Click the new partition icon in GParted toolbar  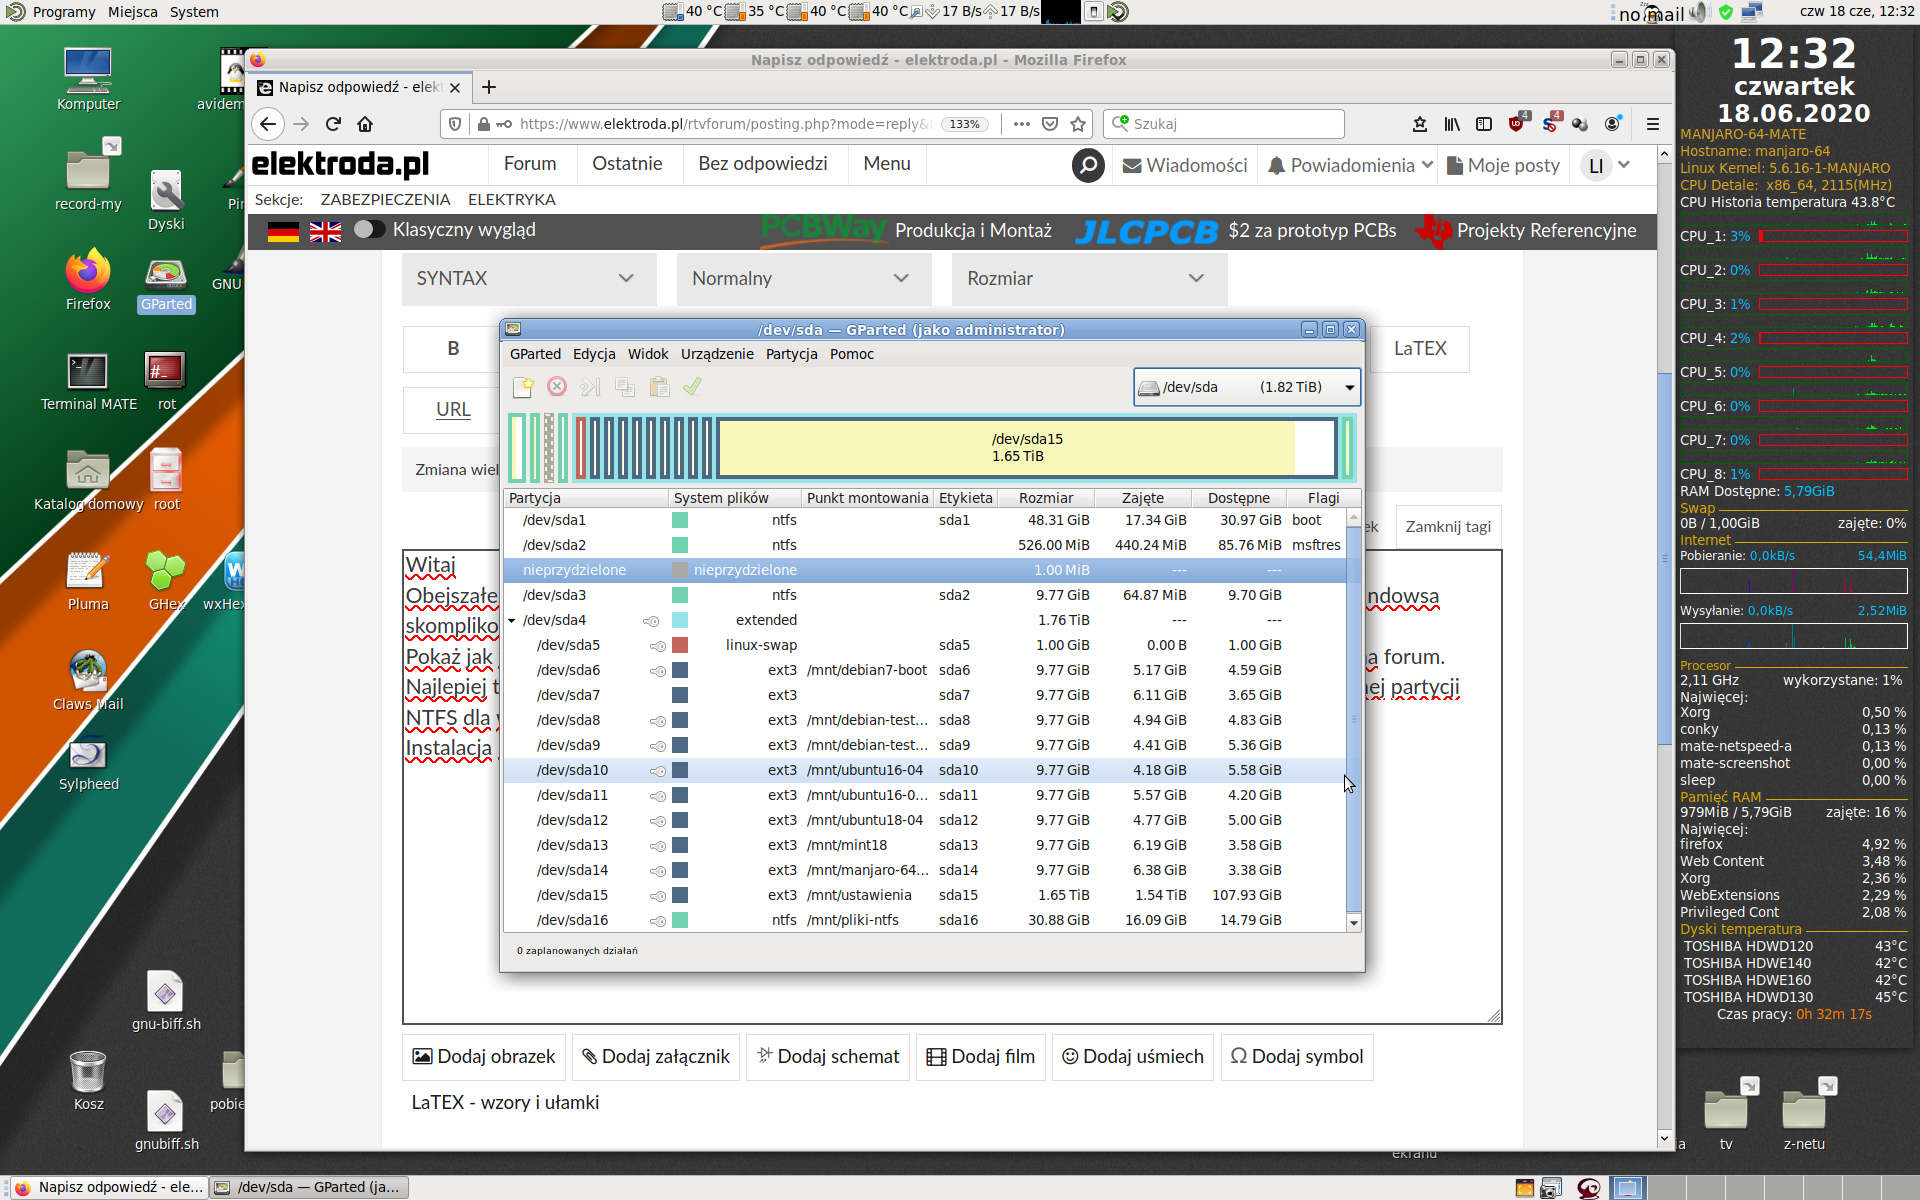pos(523,387)
